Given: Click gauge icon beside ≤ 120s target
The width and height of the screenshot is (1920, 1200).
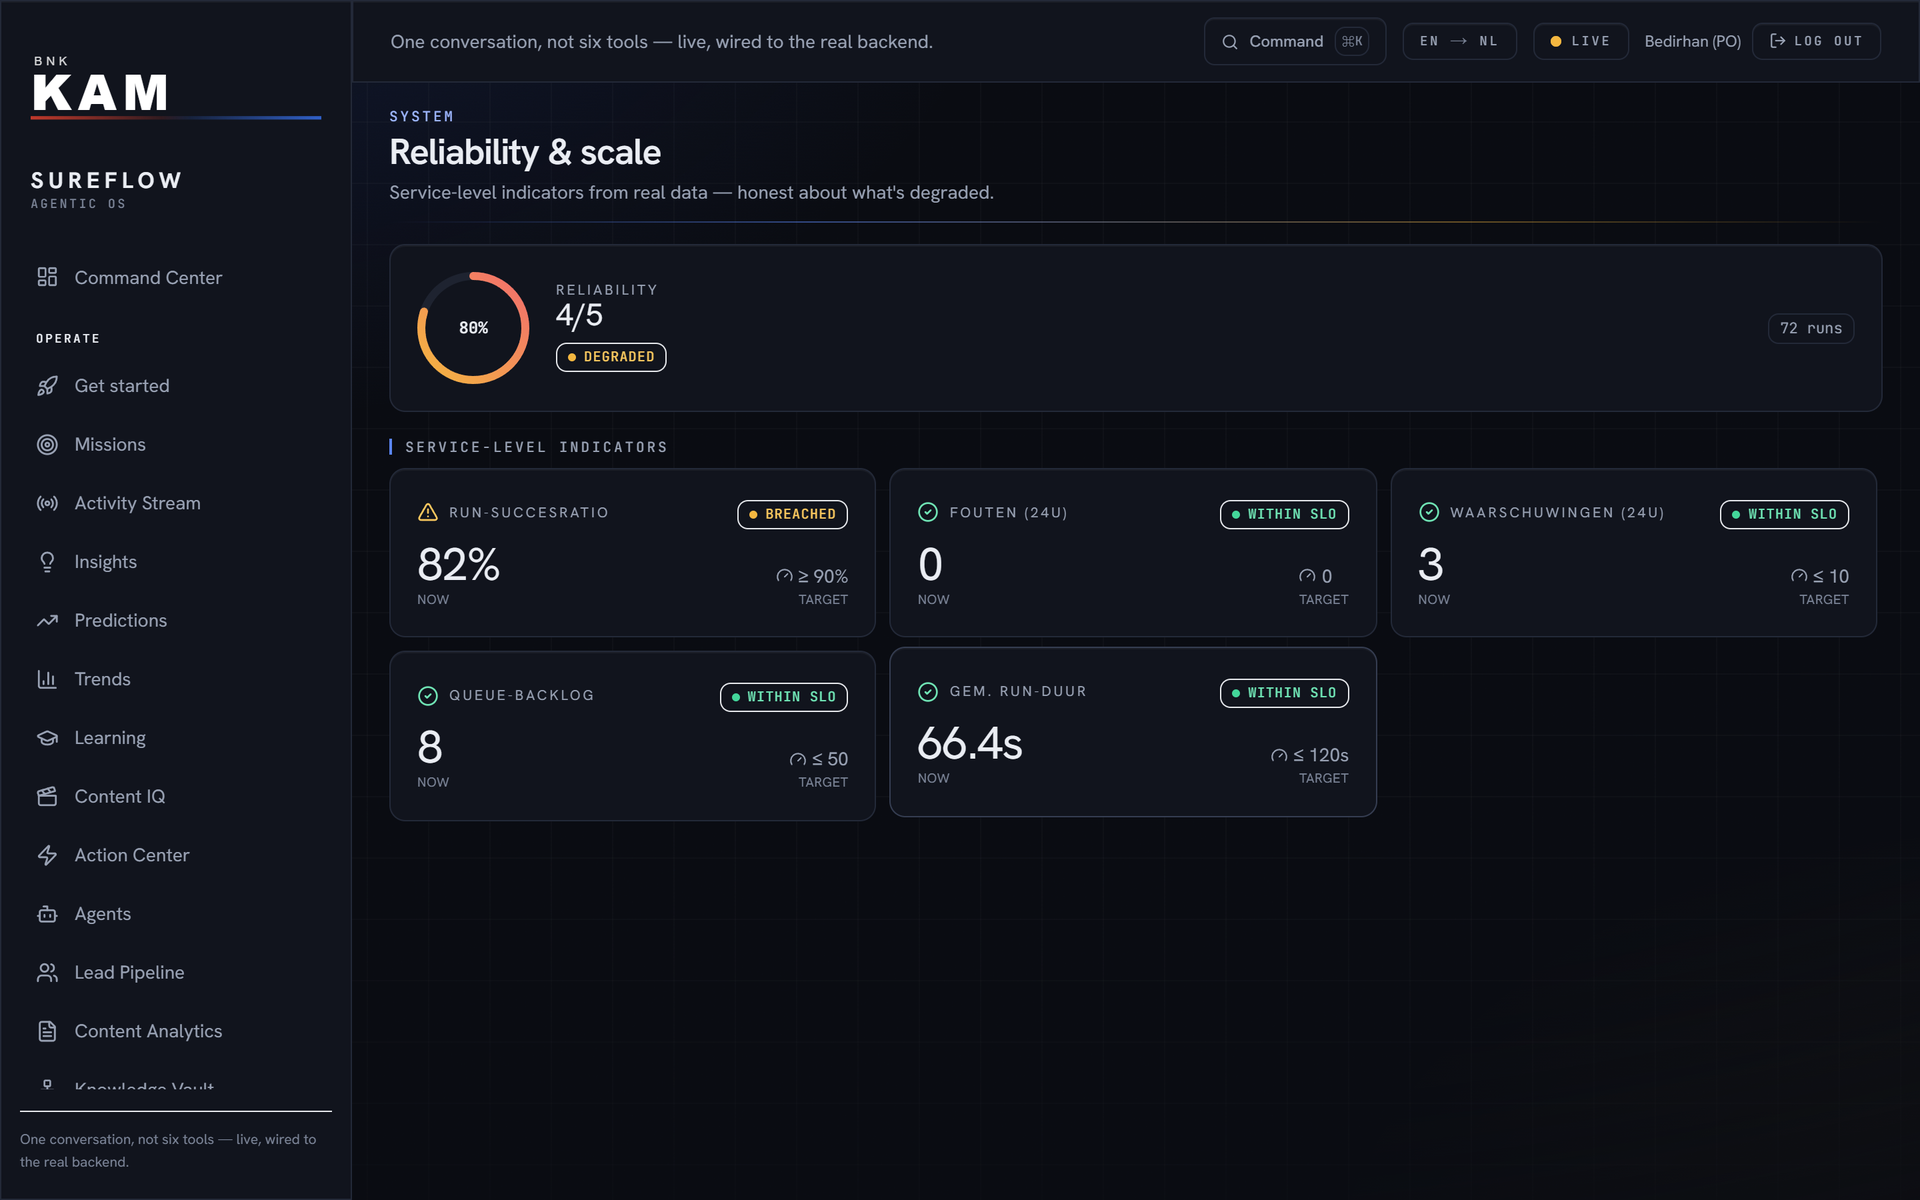Looking at the screenshot, I should click(1279, 755).
